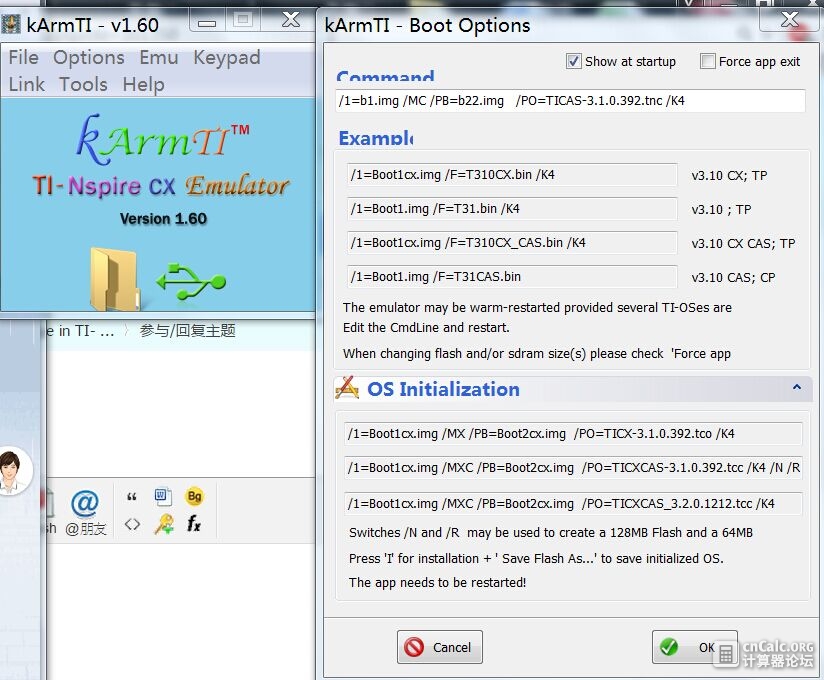Click the yellow Bg background icon
The image size is (824, 680).
(194, 496)
